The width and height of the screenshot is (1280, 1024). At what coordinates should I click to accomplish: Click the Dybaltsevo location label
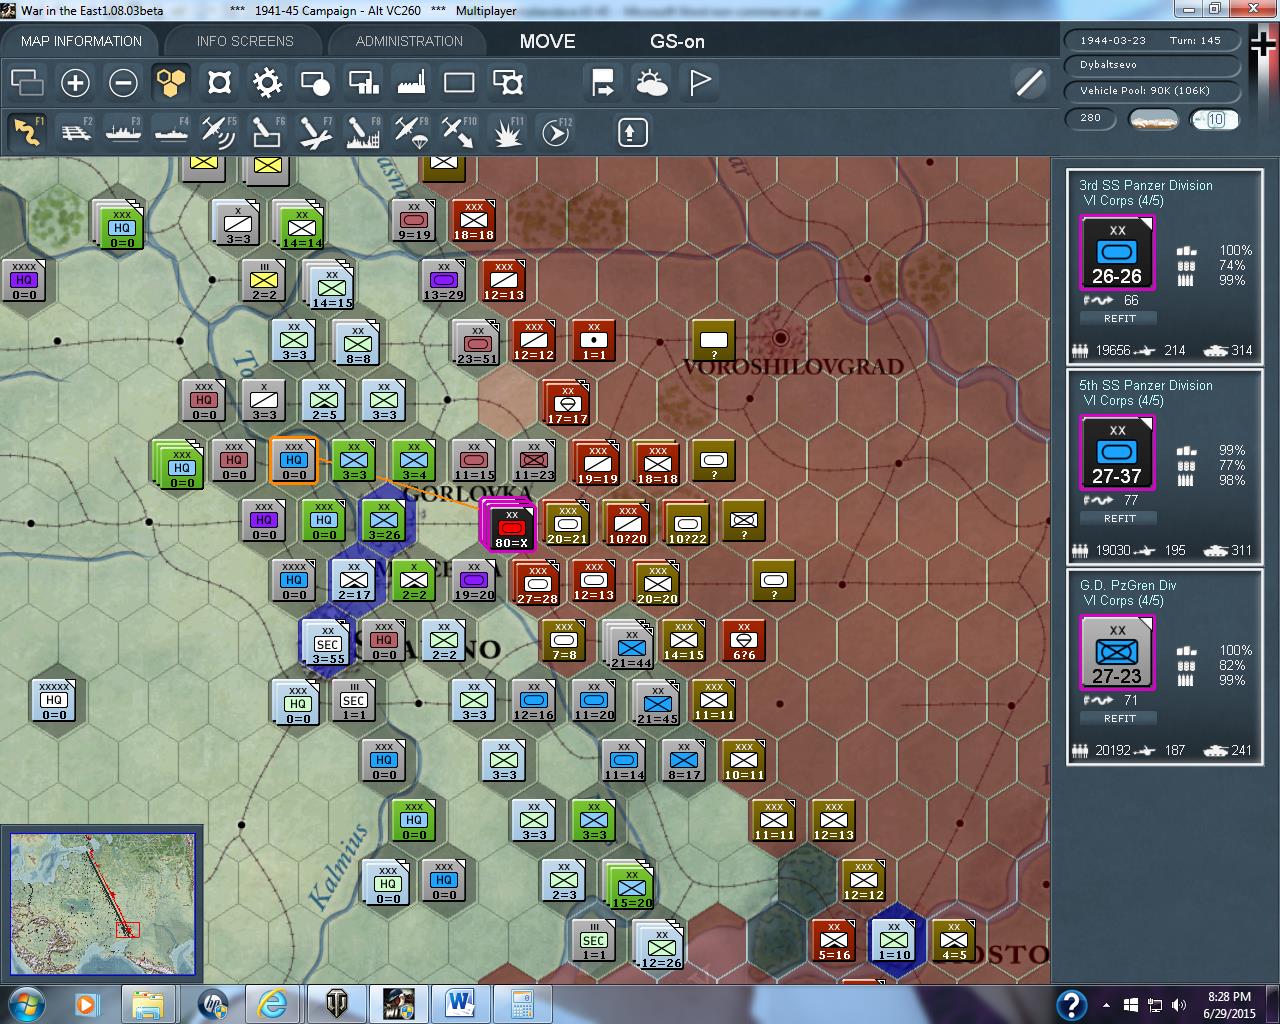(x=1150, y=65)
